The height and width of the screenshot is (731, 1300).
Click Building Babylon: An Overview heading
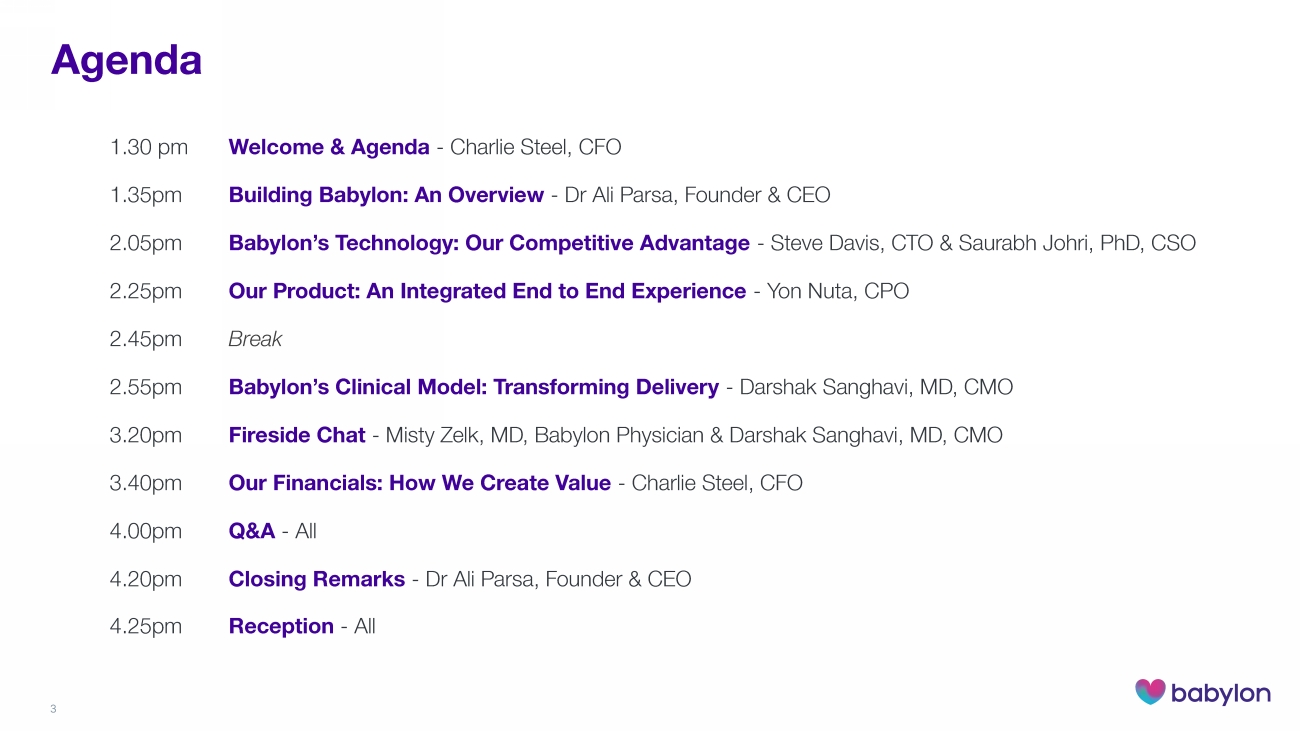click(x=386, y=195)
